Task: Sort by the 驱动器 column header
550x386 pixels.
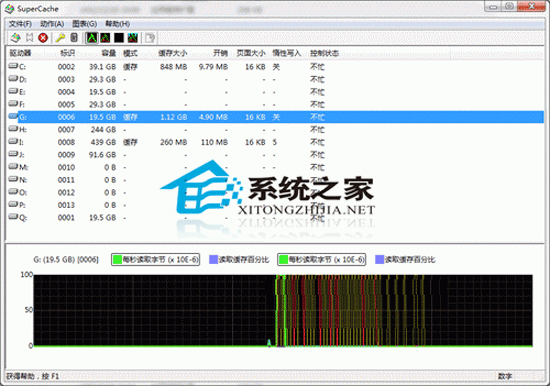Action: (20, 53)
